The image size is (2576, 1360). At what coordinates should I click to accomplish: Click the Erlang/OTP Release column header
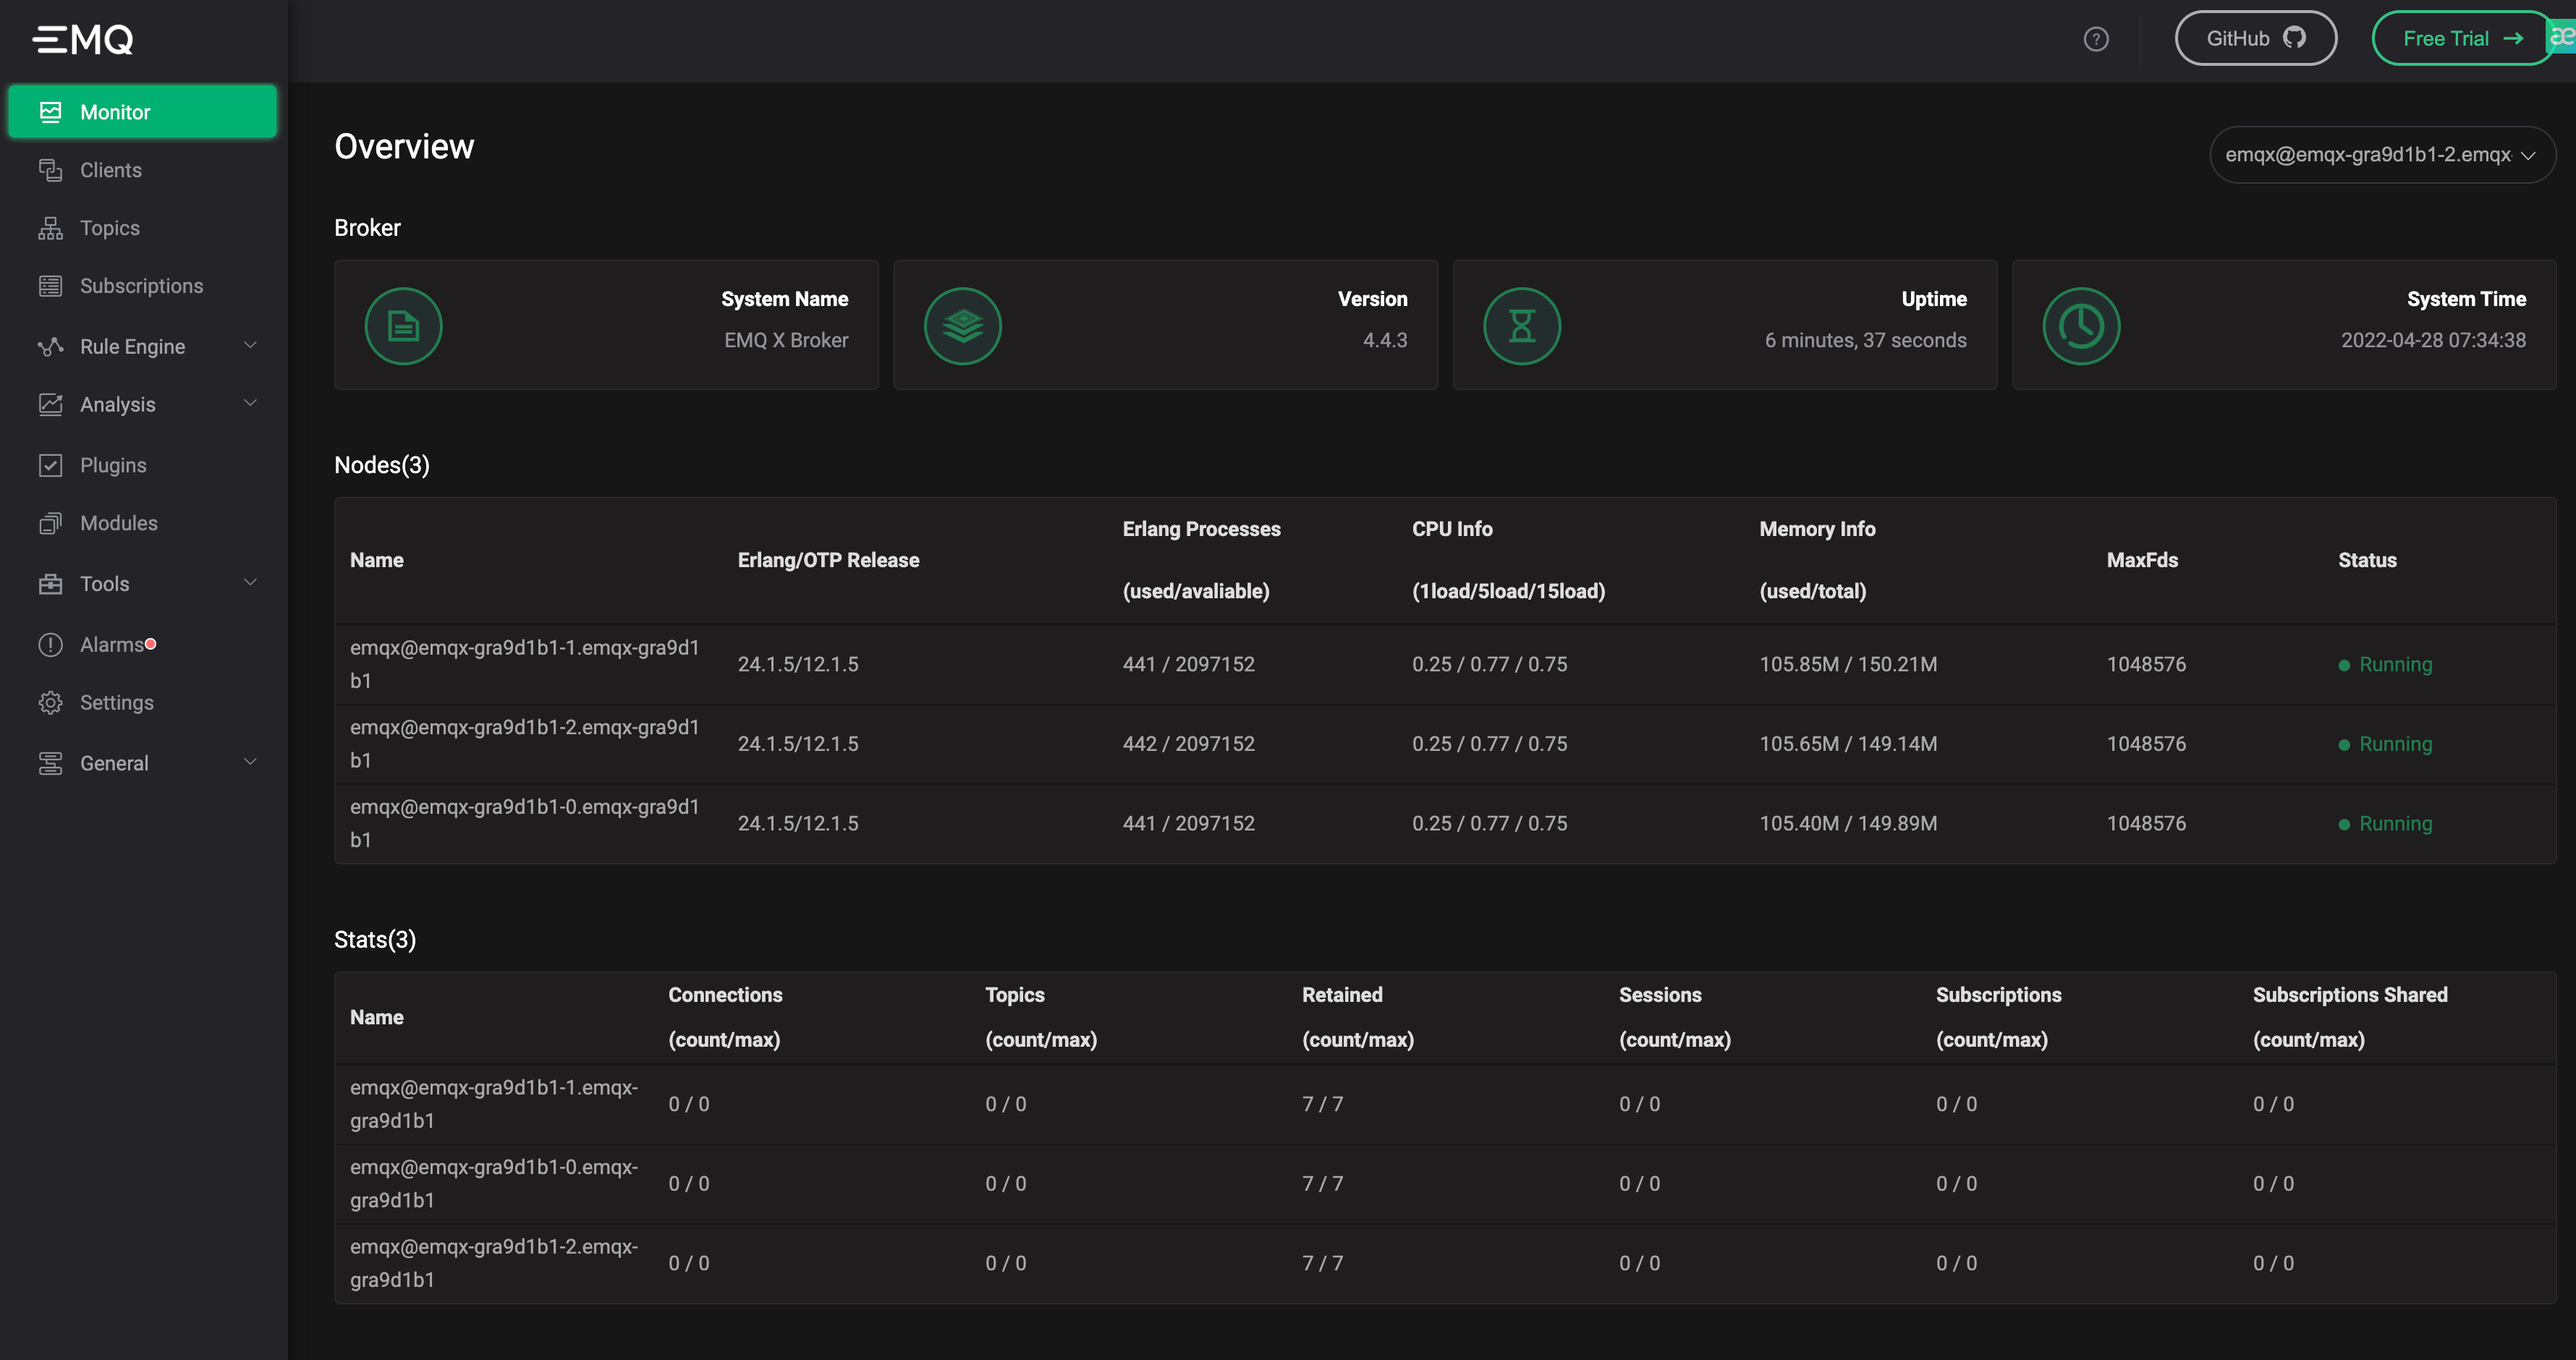tap(828, 560)
